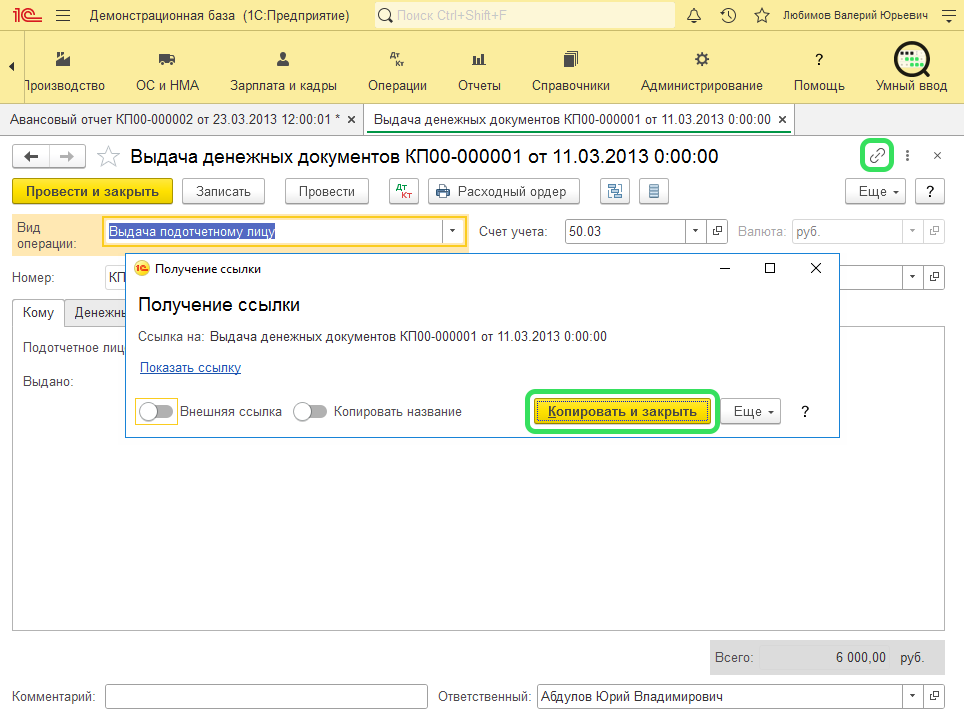Close the Авансовый отчет tab
Screen dimensions: 964x721
point(352,119)
